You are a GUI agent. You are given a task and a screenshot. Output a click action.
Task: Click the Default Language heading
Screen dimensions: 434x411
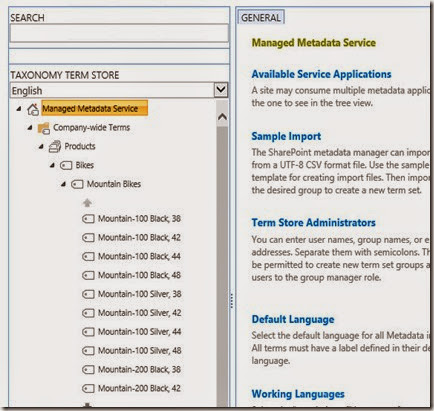point(293,319)
